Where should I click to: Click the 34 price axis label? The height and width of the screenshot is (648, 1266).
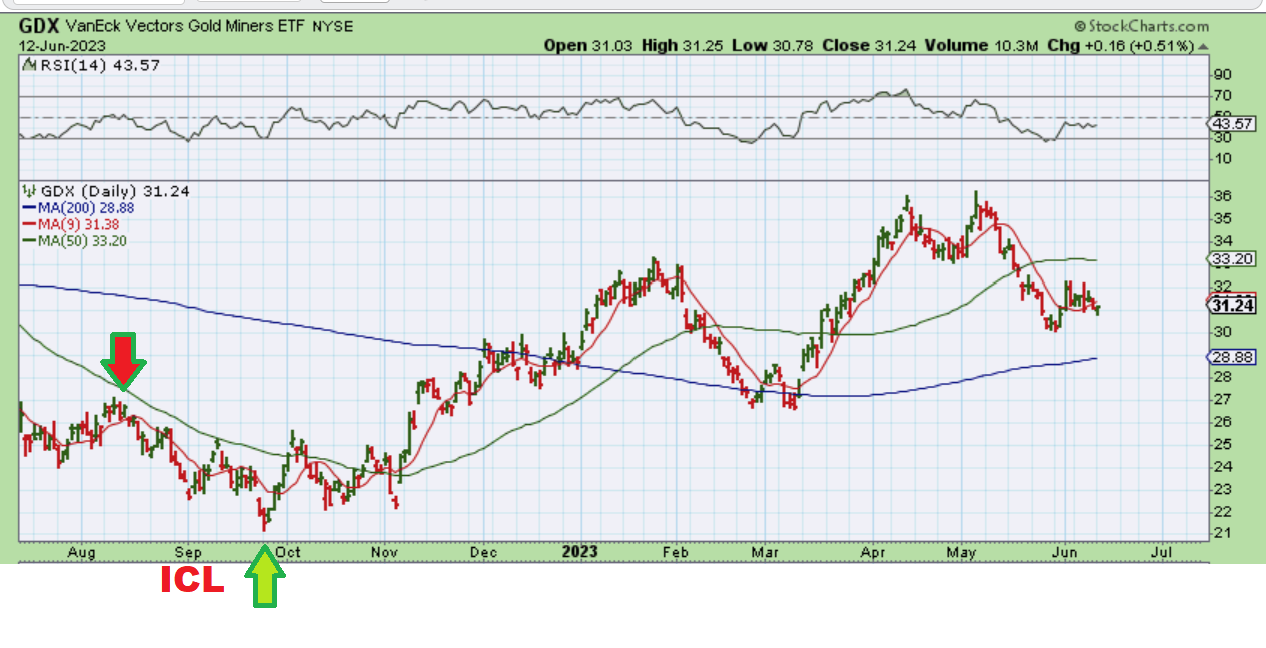(1221, 241)
